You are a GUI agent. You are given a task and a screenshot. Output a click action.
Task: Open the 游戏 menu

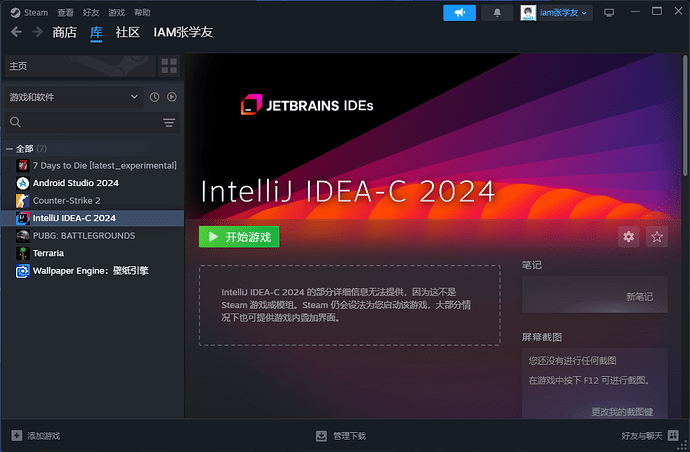tap(117, 12)
